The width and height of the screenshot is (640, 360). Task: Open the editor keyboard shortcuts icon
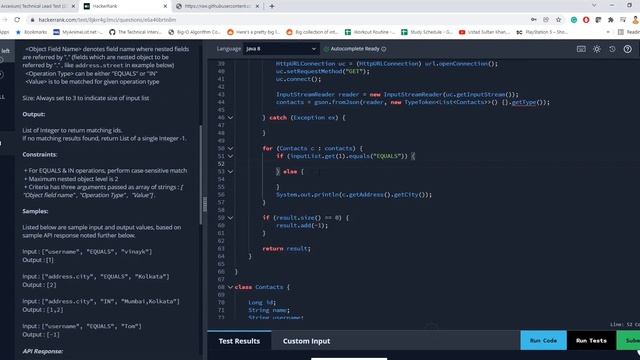pyautogui.click(x=581, y=49)
